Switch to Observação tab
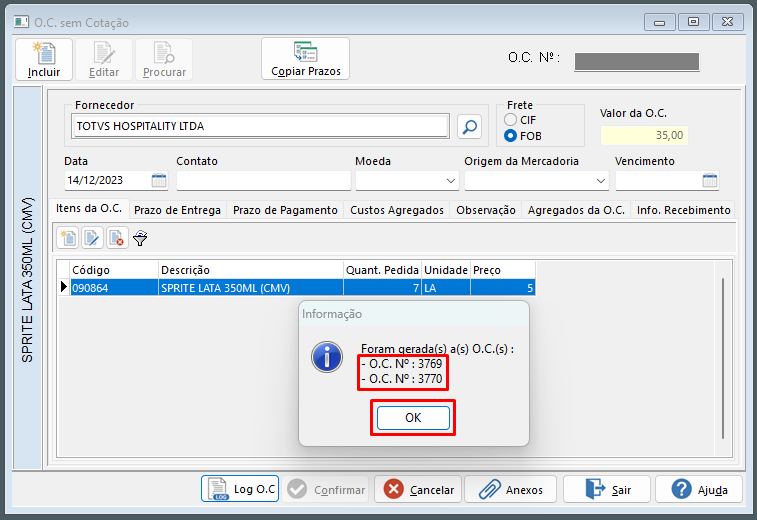757x520 pixels. [486, 210]
